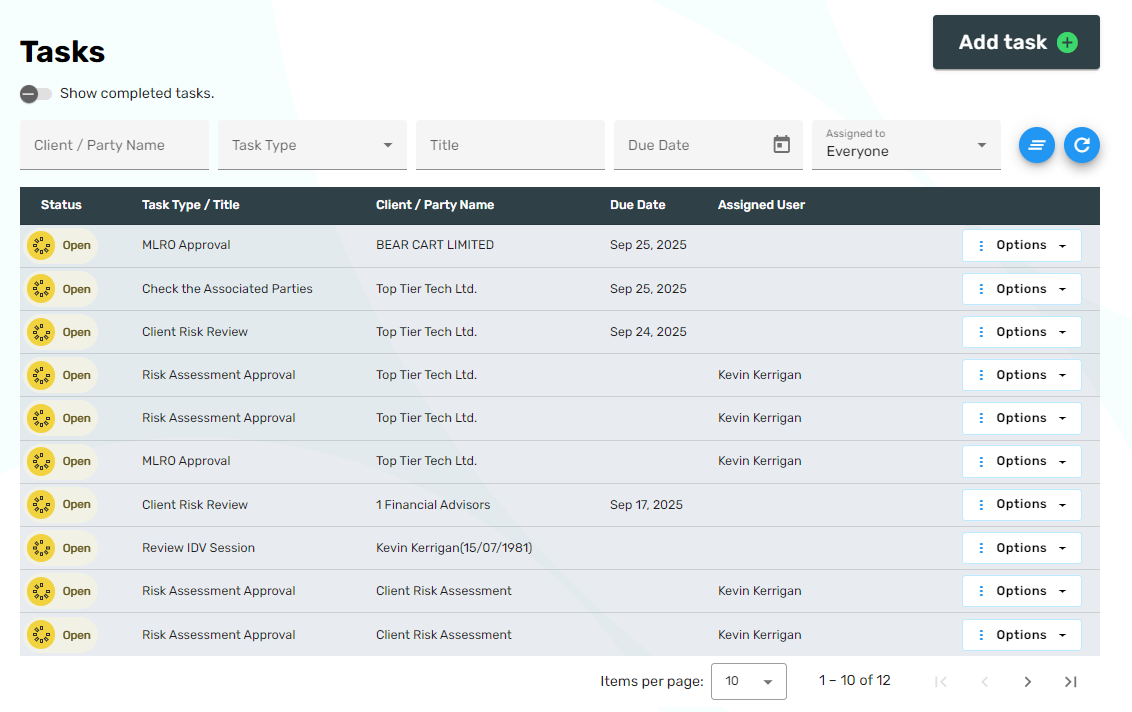Sort by Due Date column header
Screen dimensions: 1132x712
[637, 205]
